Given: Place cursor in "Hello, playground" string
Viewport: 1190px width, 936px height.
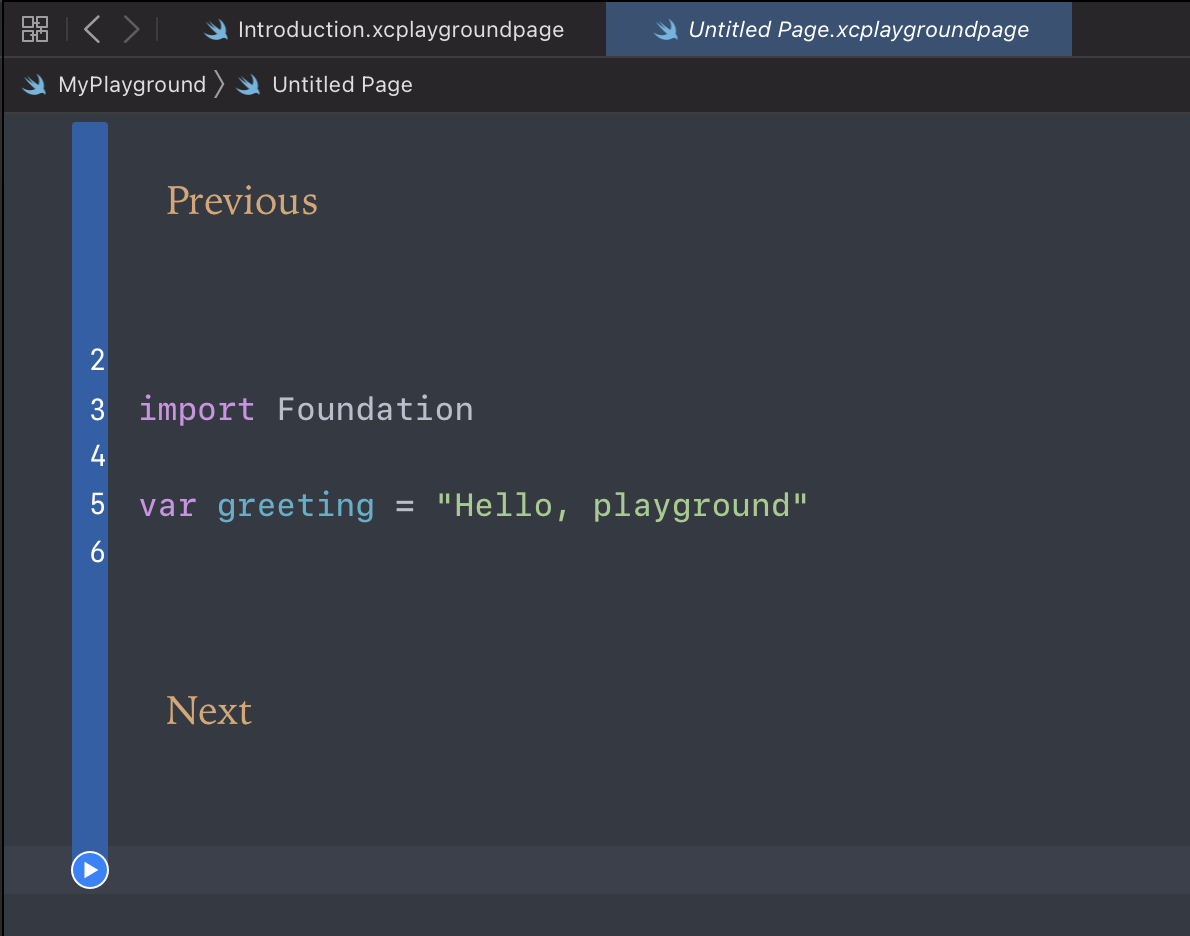Looking at the screenshot, I should [x=620, y=505].
